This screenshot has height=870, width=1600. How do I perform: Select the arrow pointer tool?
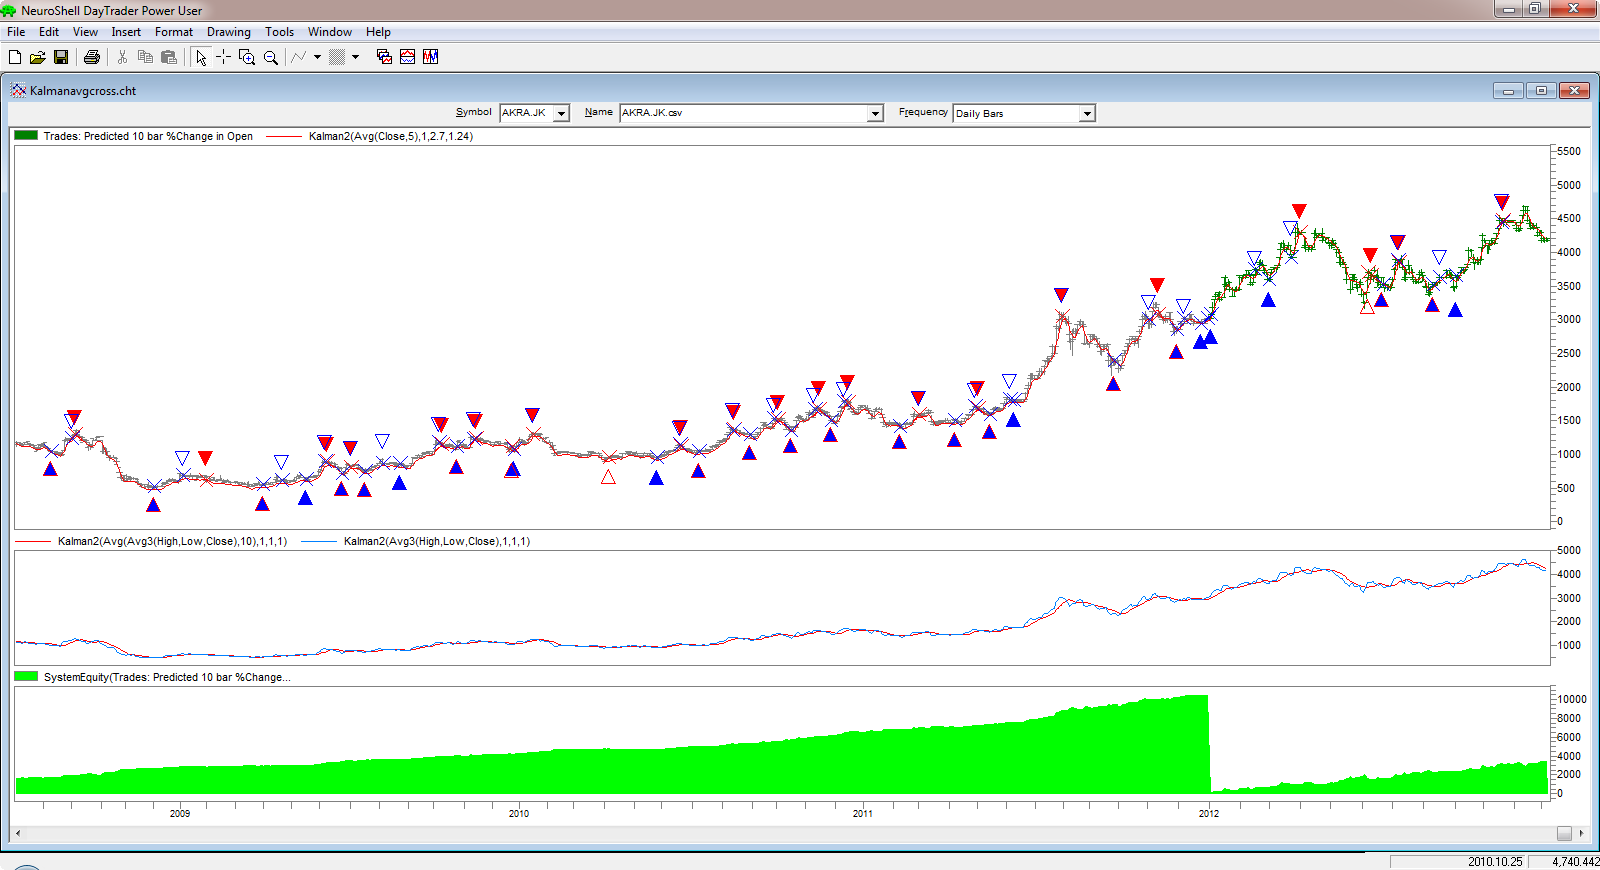[x=201, y=57]
